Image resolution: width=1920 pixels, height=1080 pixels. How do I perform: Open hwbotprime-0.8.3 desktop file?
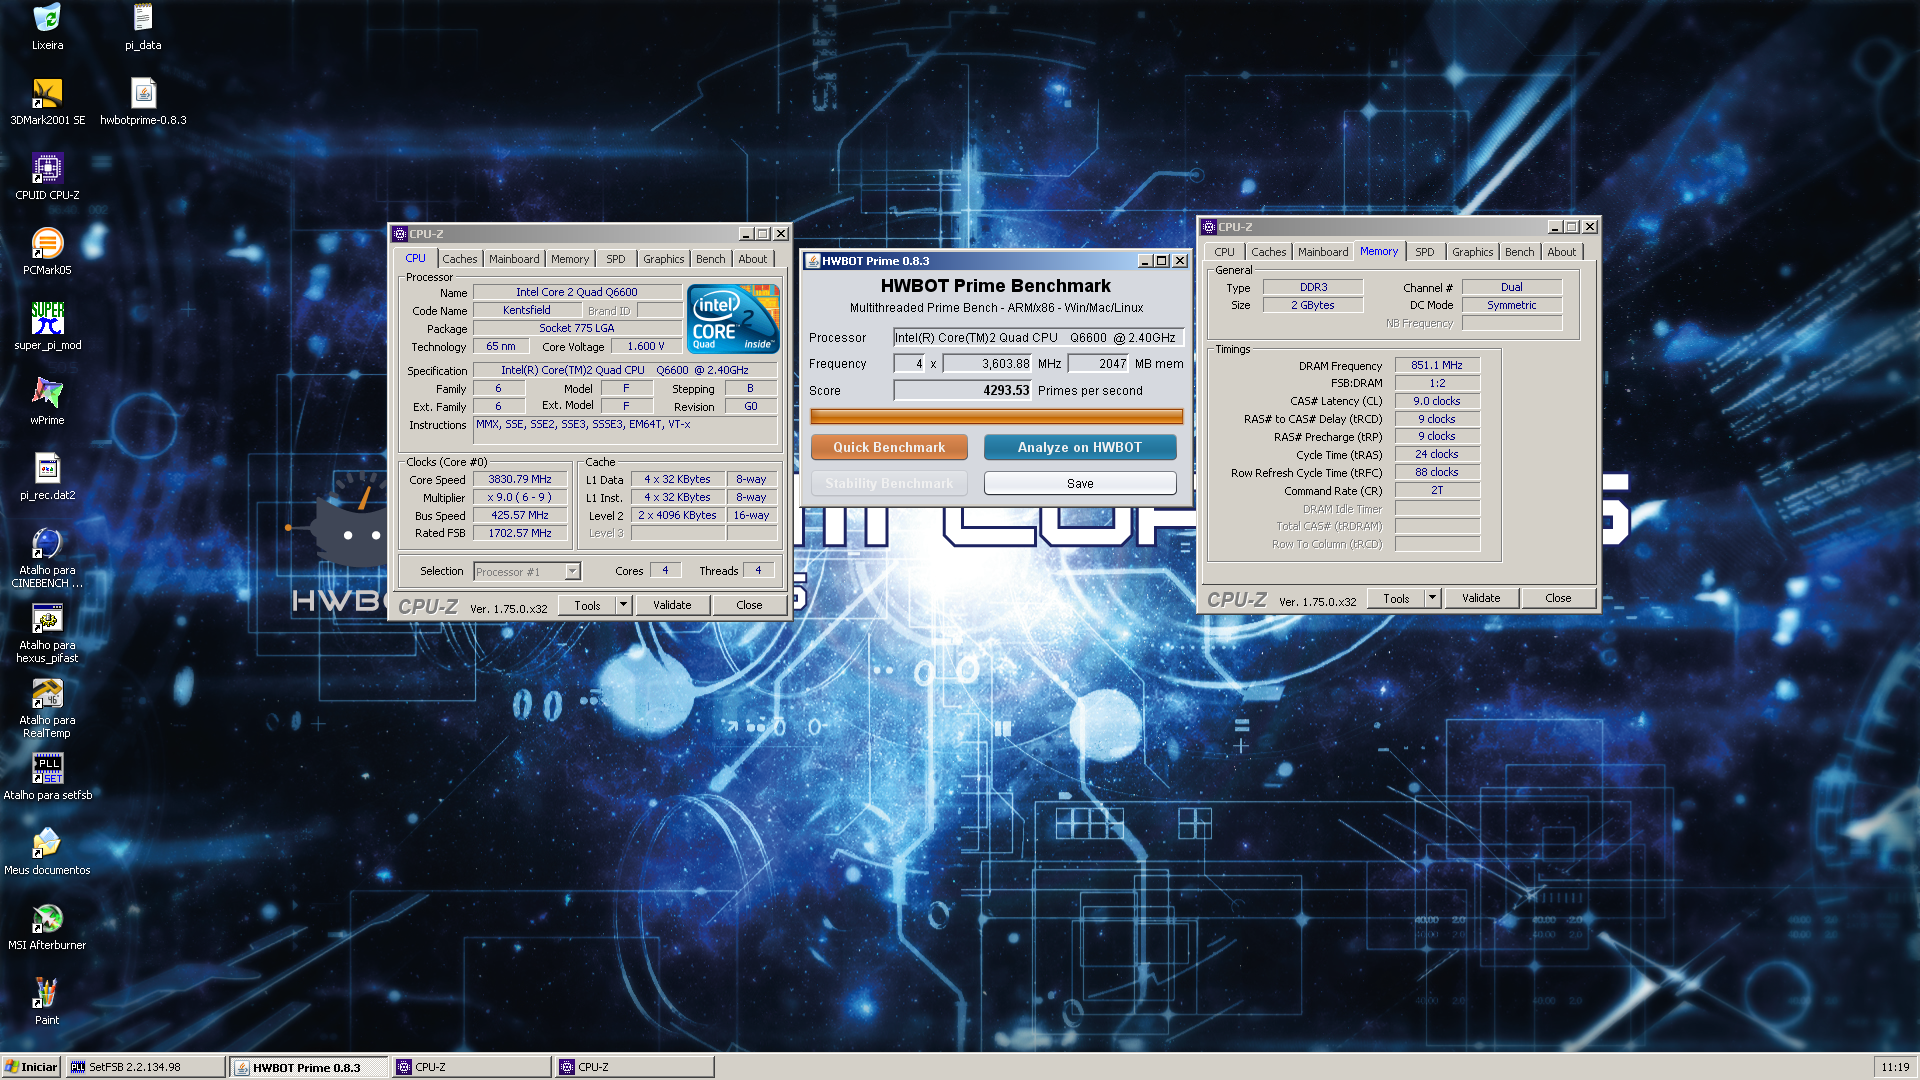pyautogui.click(x=143, y=93)
